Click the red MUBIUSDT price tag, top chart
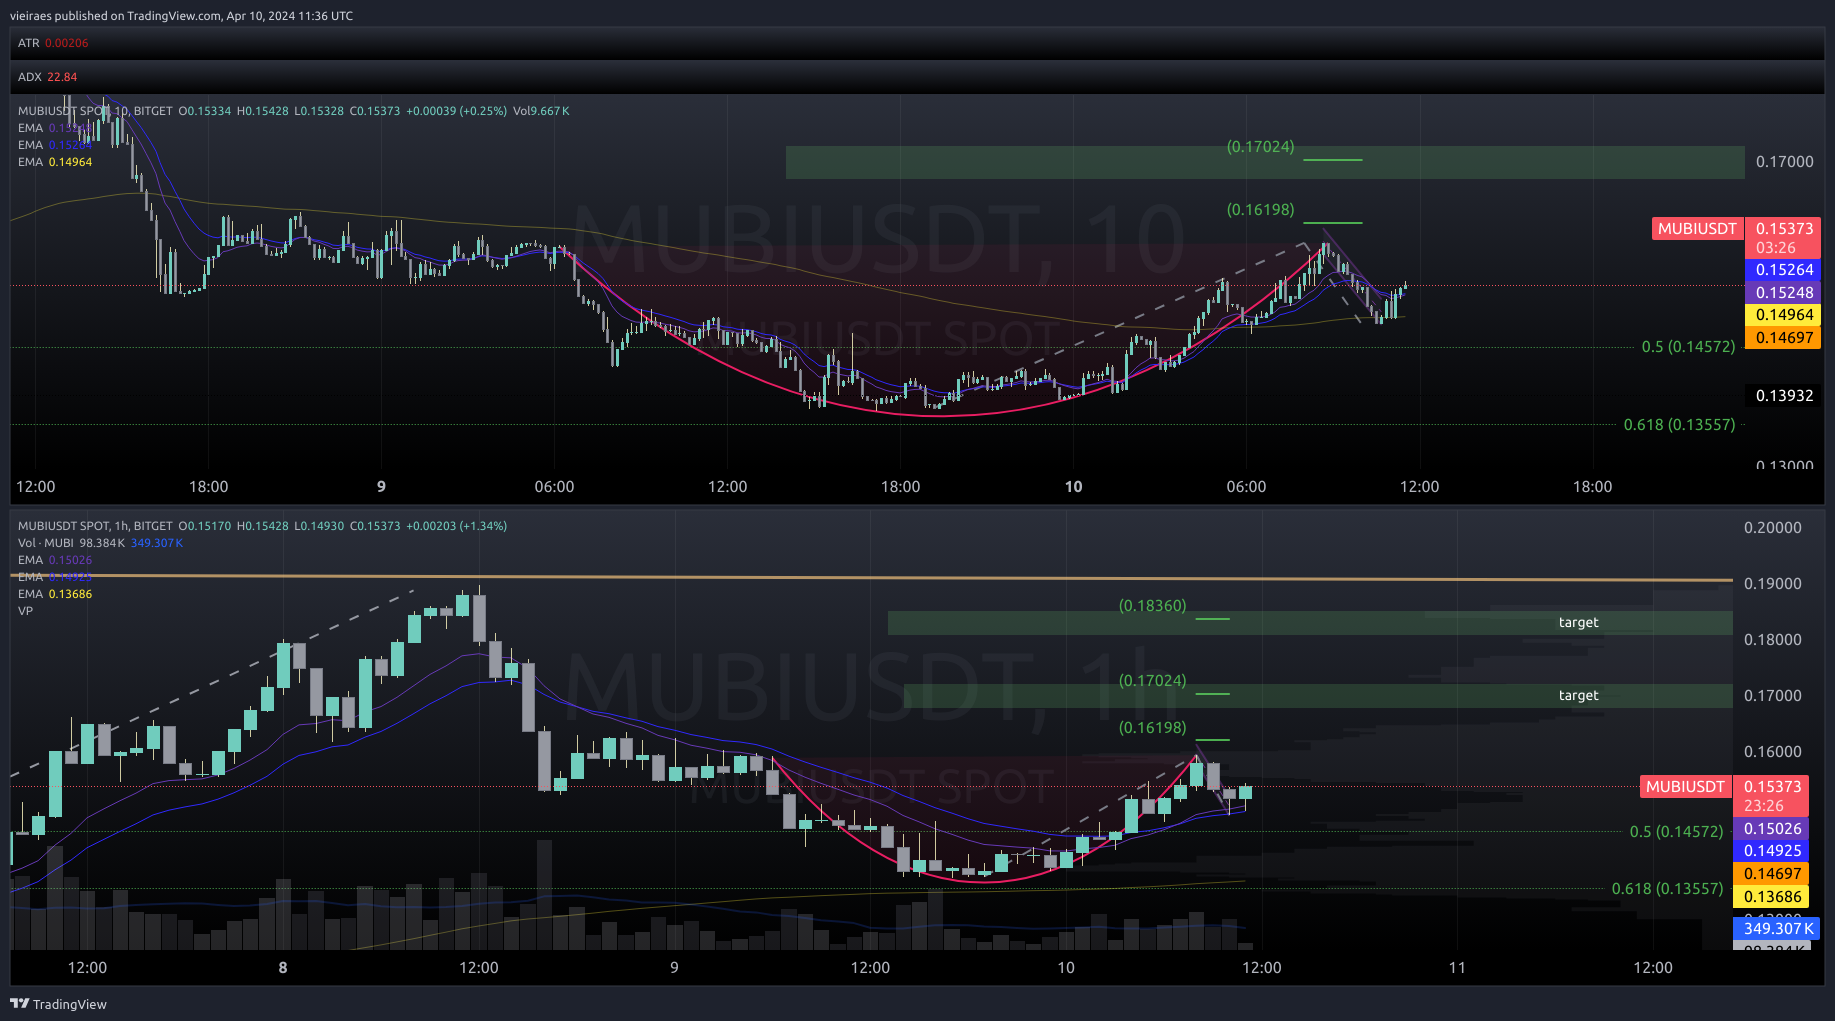Image resolution: width=1835 pixels, height=1021 pixels. [1697, 229]
